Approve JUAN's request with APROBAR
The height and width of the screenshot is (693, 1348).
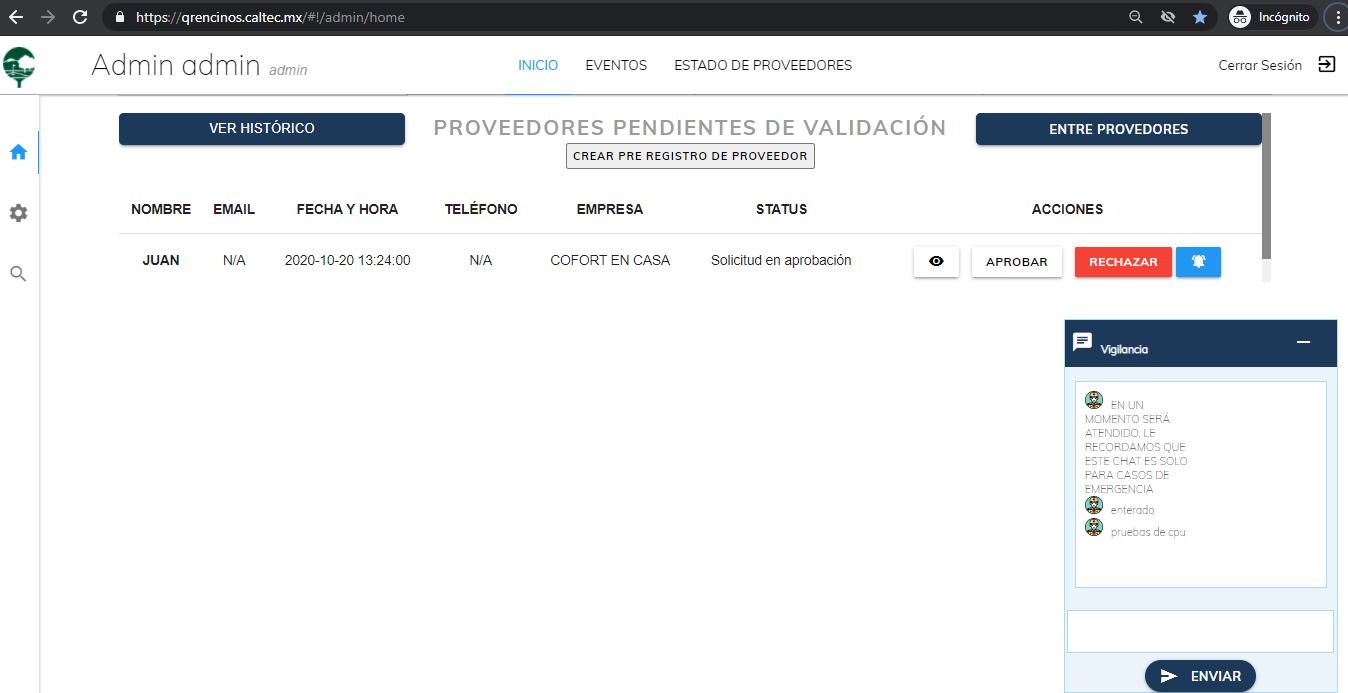click(1017, 262)
